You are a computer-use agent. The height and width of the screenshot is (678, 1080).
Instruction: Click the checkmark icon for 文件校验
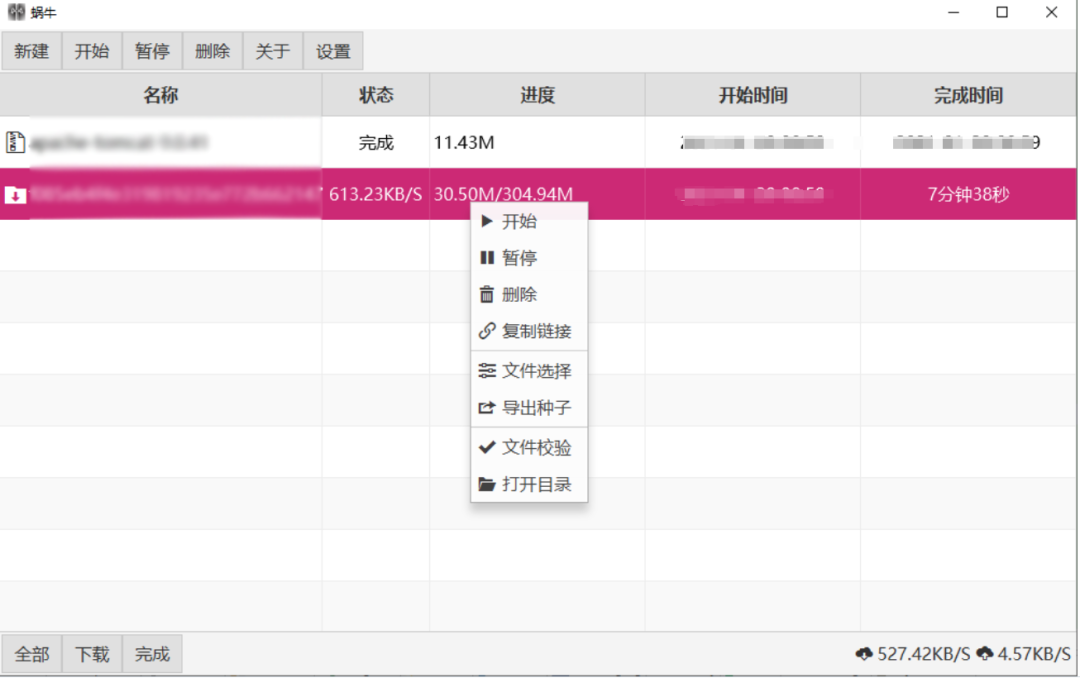(487, 447)
